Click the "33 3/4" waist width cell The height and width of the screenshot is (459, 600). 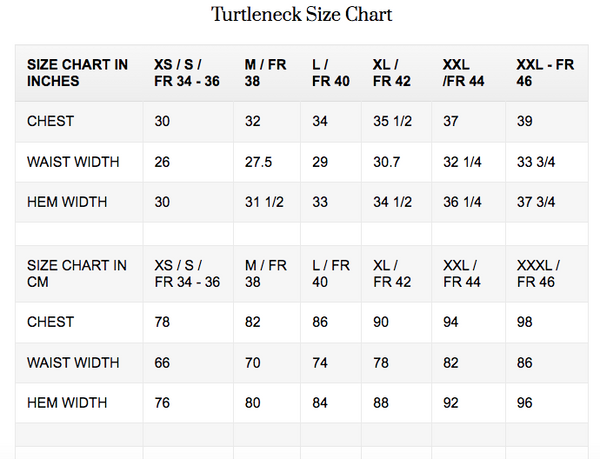point(539,162)
